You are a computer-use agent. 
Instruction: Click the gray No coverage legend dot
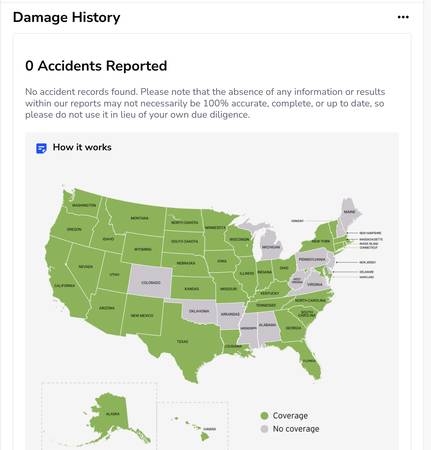[264, 429]
